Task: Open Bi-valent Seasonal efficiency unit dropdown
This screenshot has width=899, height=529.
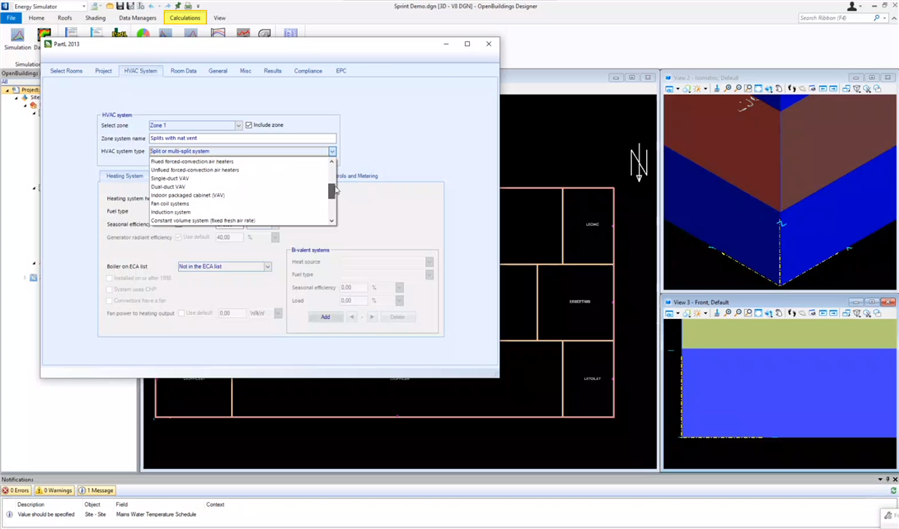Action: coord(399,288)
